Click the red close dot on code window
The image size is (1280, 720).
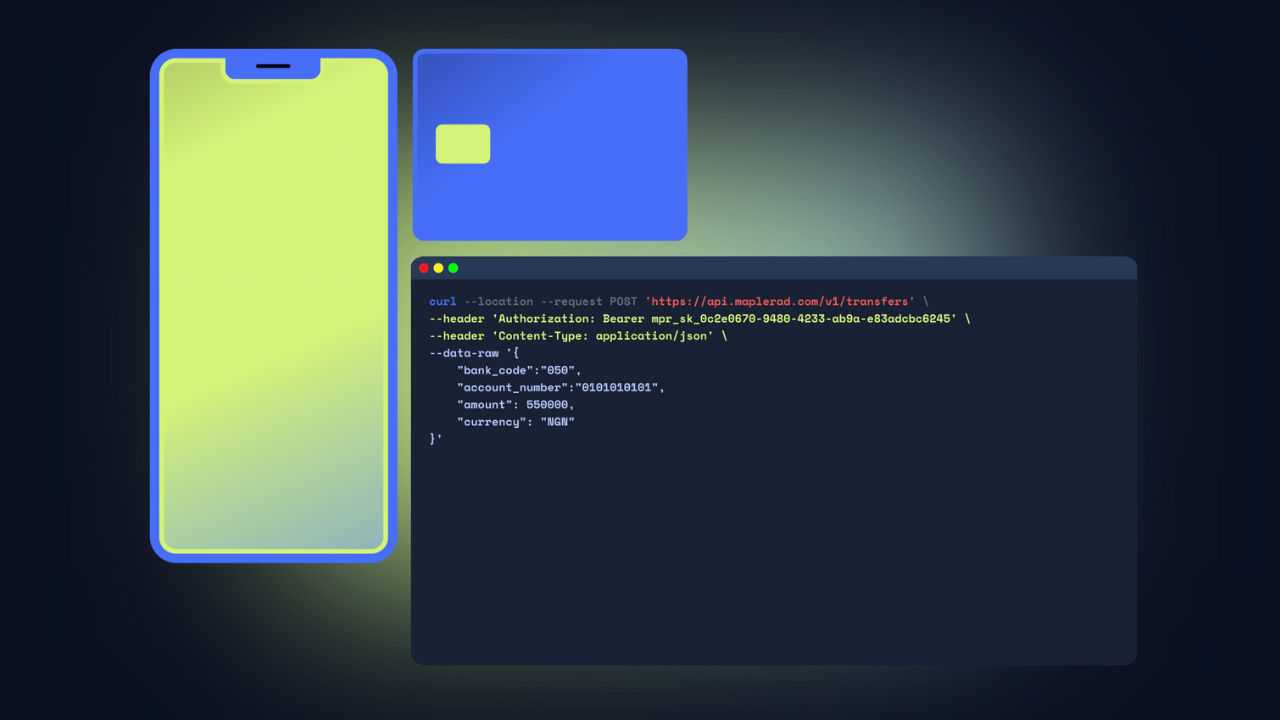(x=424, y=268)
